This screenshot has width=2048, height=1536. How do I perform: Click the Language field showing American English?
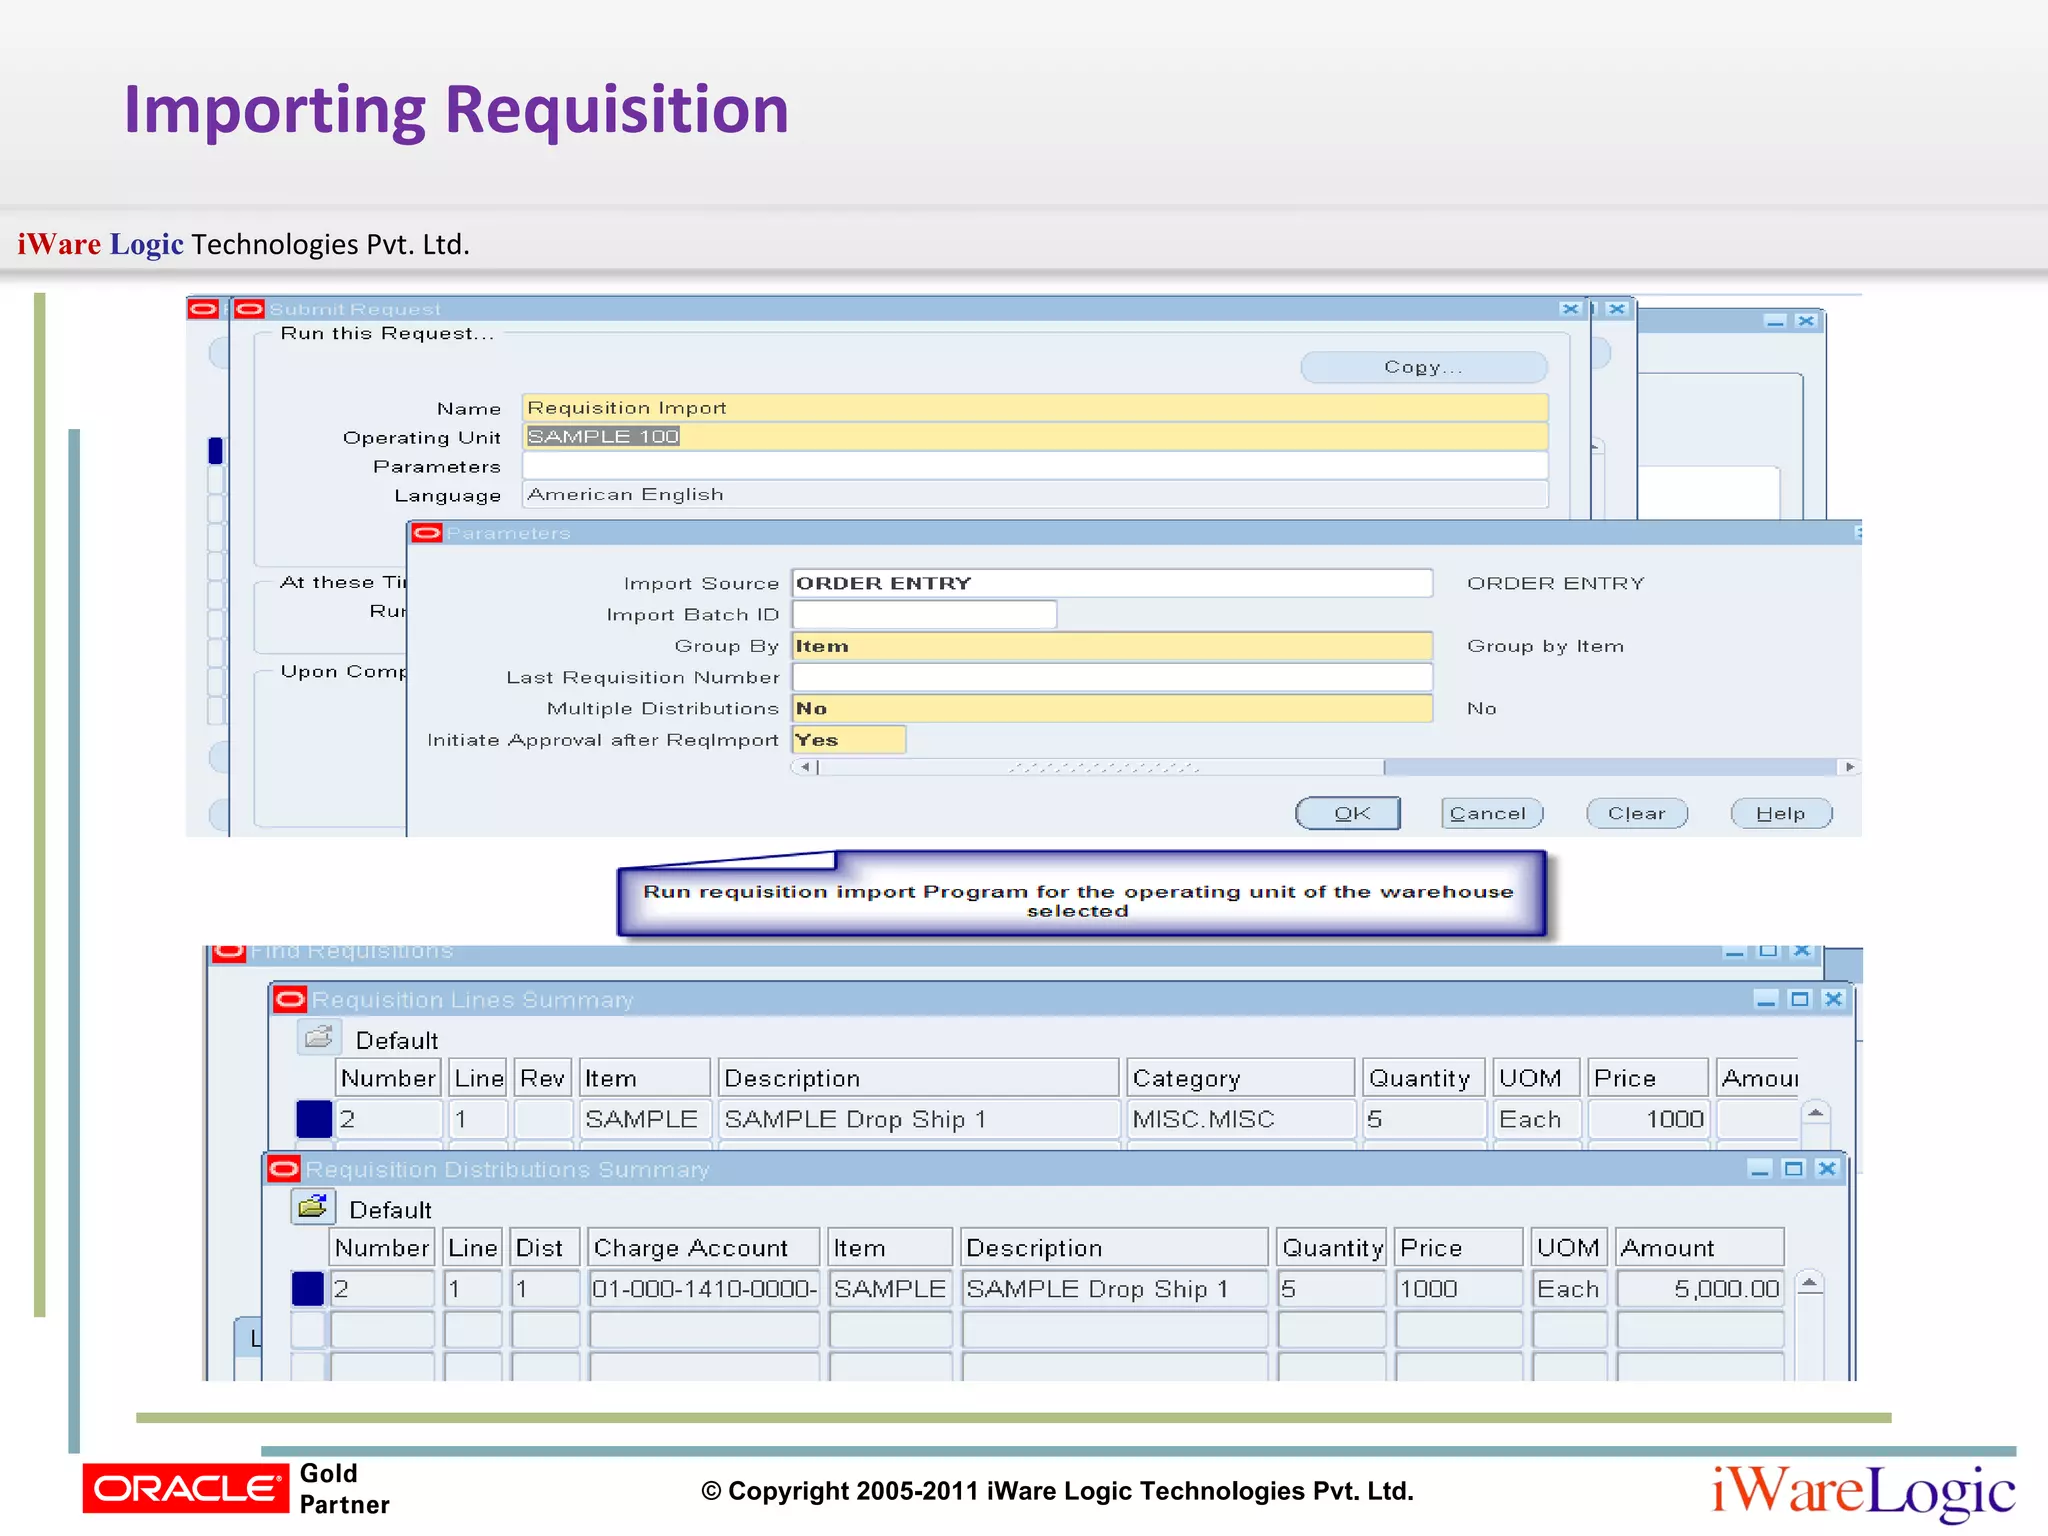click(1035, 494)
